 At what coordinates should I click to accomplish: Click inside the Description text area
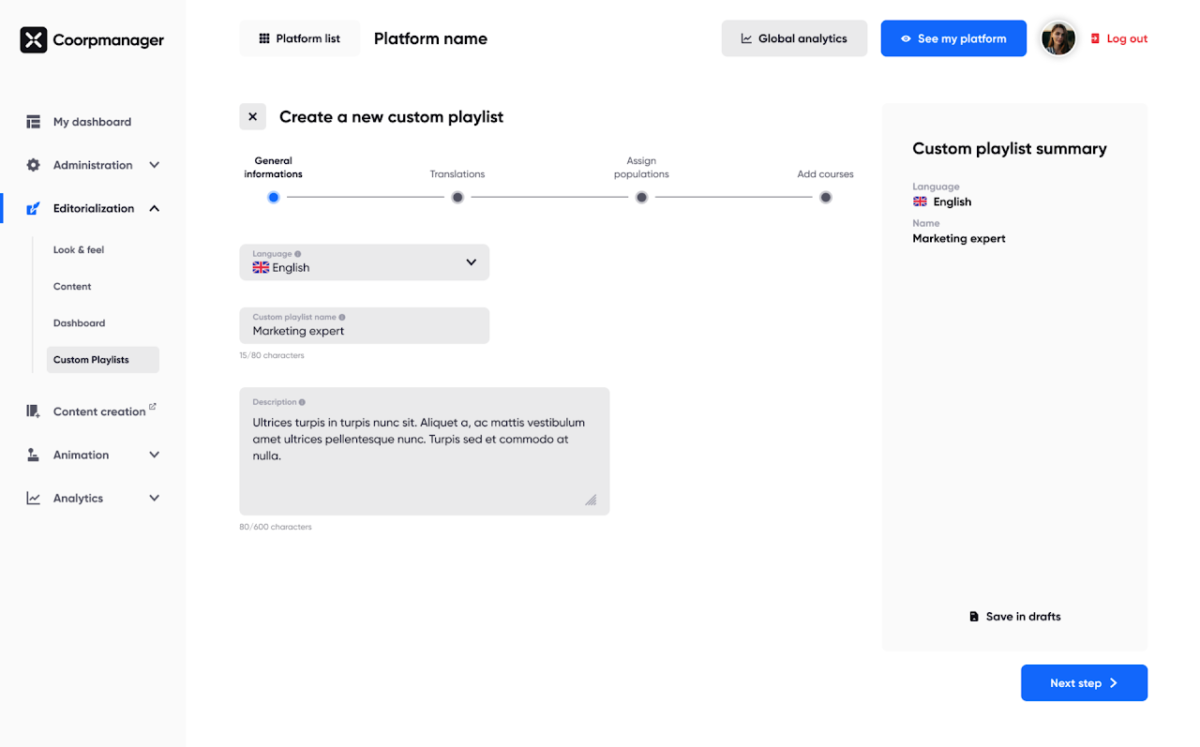click(424, 450)
